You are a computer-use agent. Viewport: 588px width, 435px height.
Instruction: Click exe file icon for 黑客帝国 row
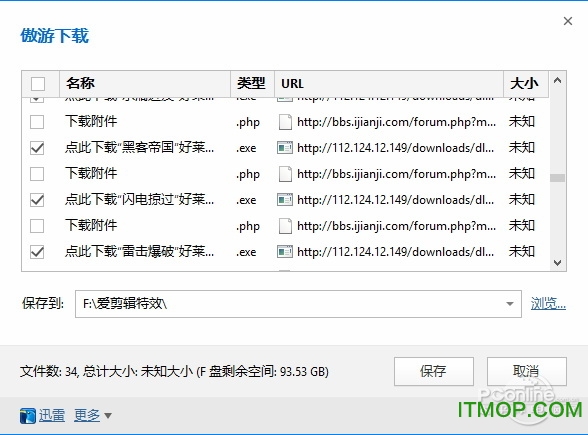pos(285,148)
